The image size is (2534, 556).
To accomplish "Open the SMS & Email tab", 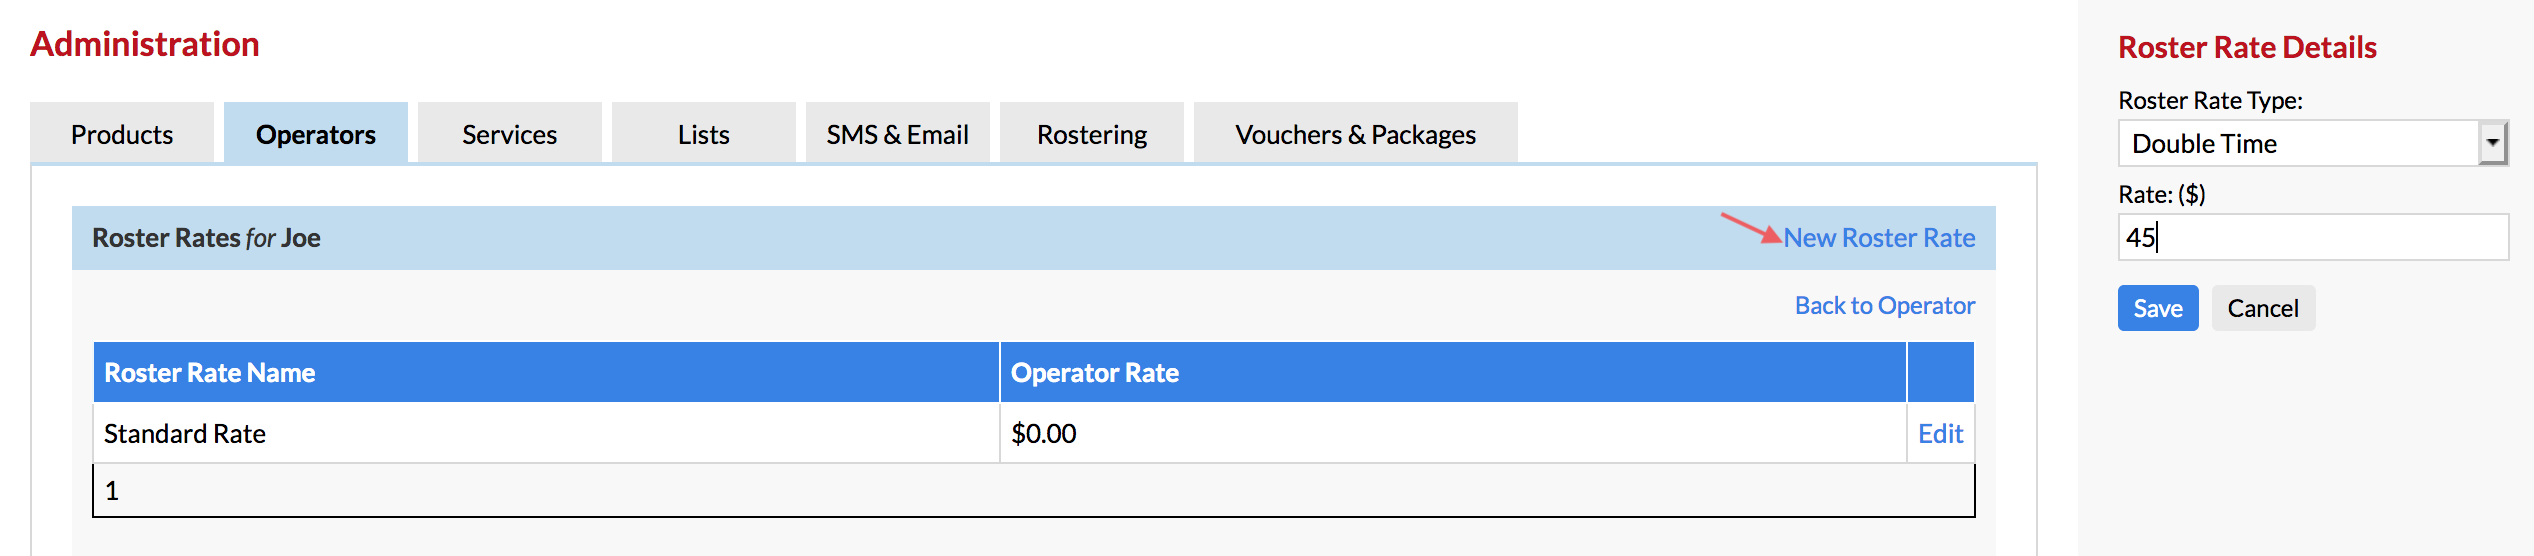I will tap(898, 133).
